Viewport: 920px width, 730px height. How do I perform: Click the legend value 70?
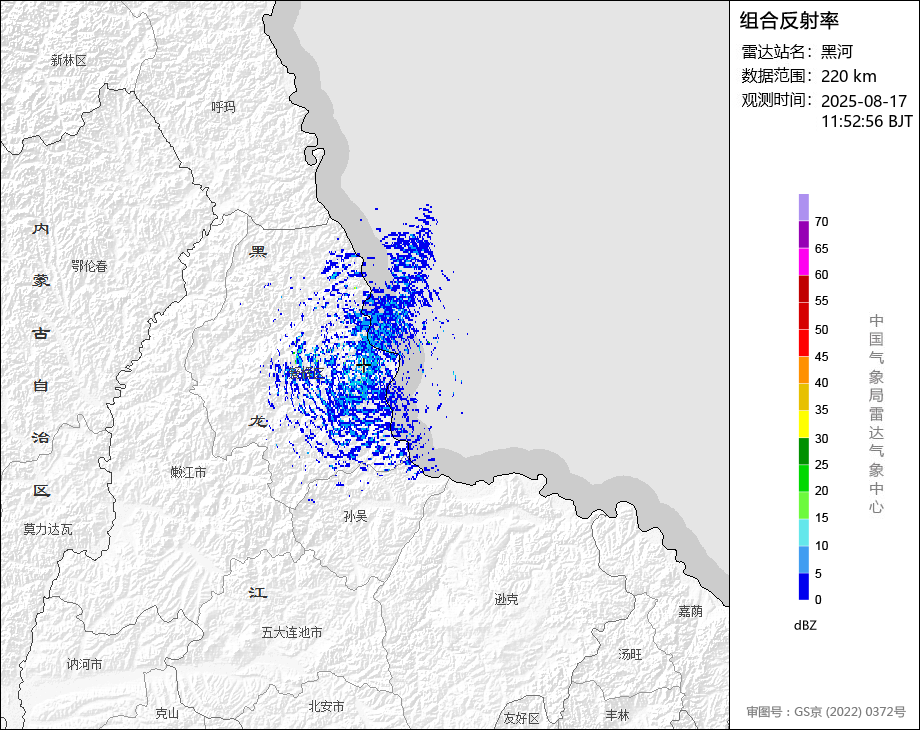click(821, 222)
